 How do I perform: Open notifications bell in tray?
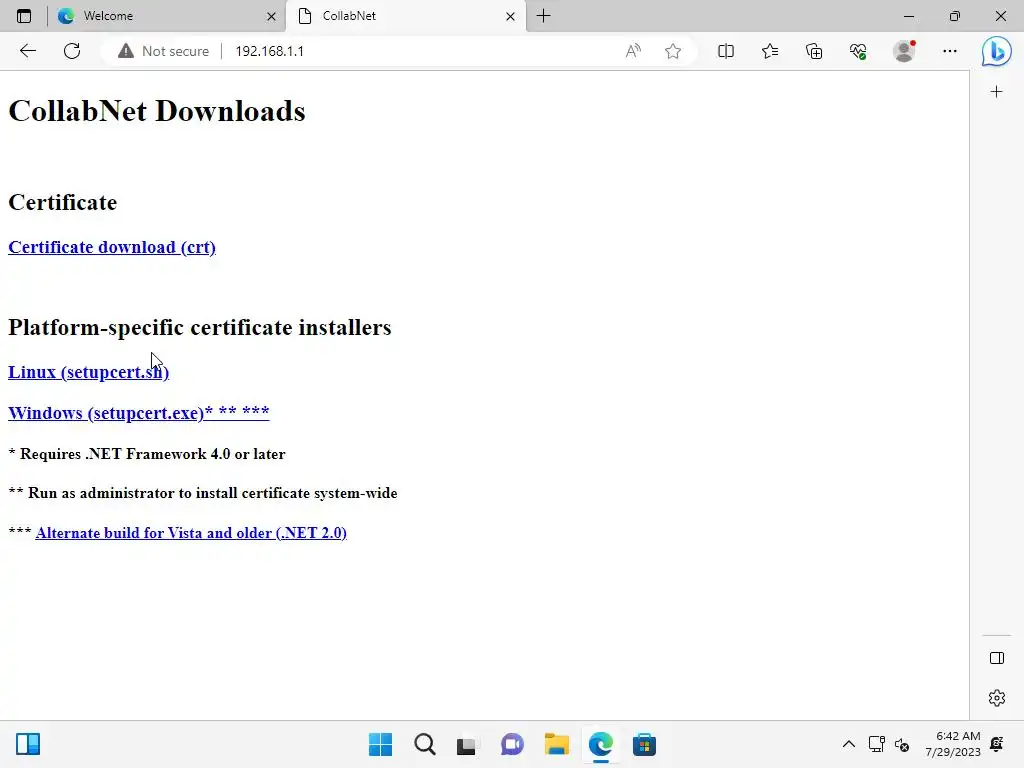click(997, 744)
